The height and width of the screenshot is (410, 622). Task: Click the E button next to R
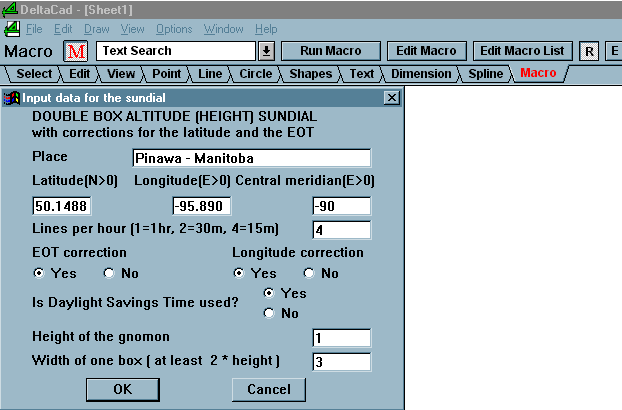[614, 51]
